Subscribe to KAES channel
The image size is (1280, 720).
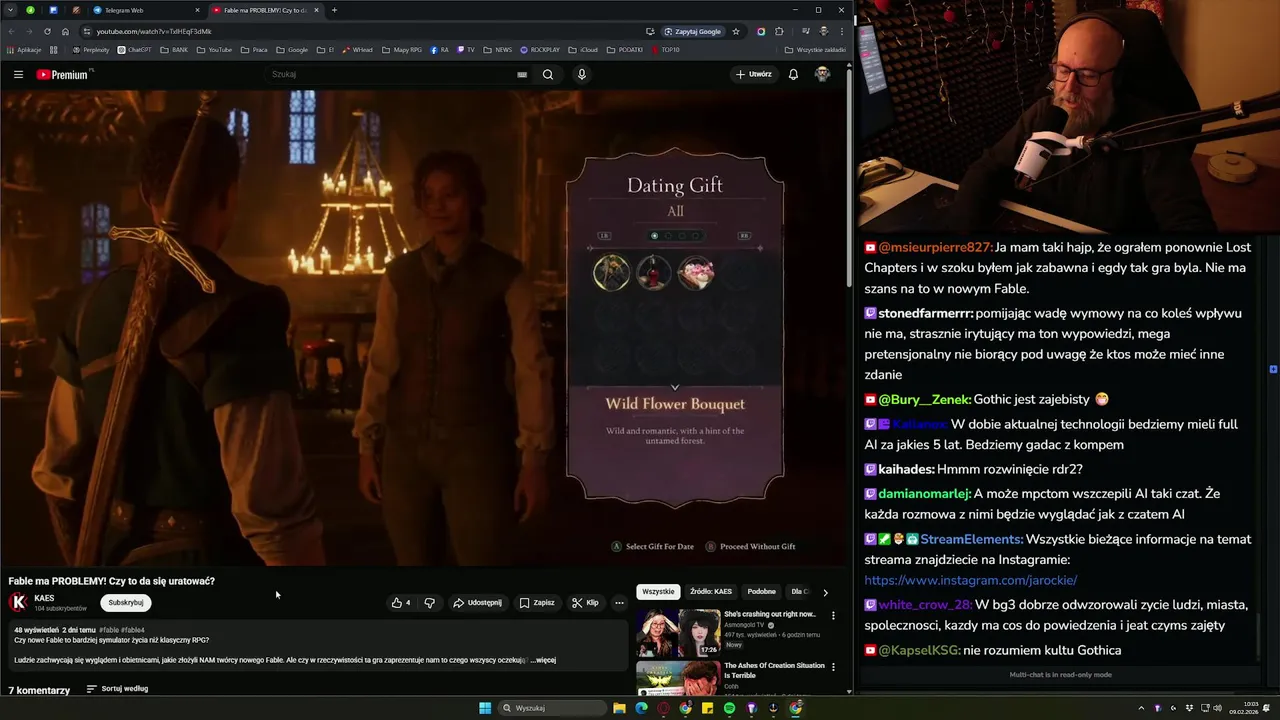pos(126,603)
